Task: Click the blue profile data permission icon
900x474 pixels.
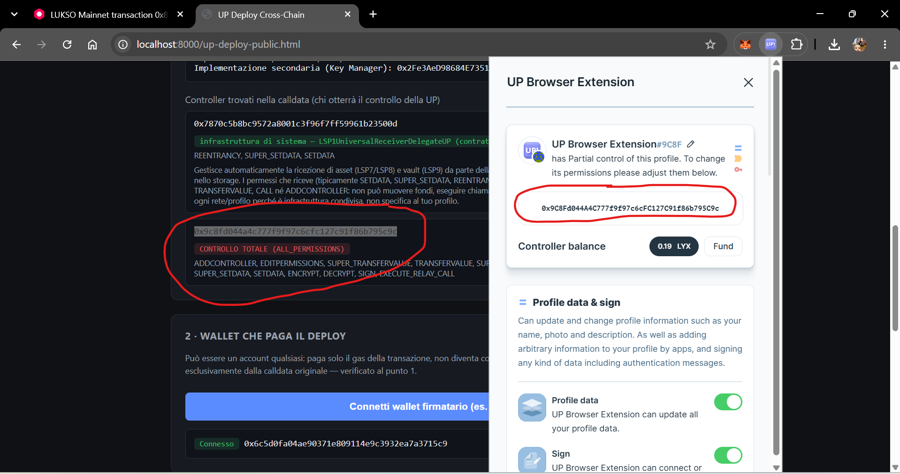Action: (x=738, y=148)
